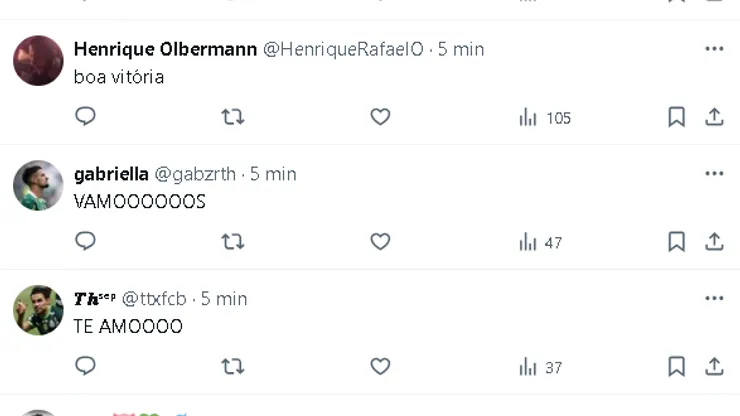The height and width of the screenshot is (416, 740).
Task: Share Henrique Olbermann's tweet
Action: (714, 117)
